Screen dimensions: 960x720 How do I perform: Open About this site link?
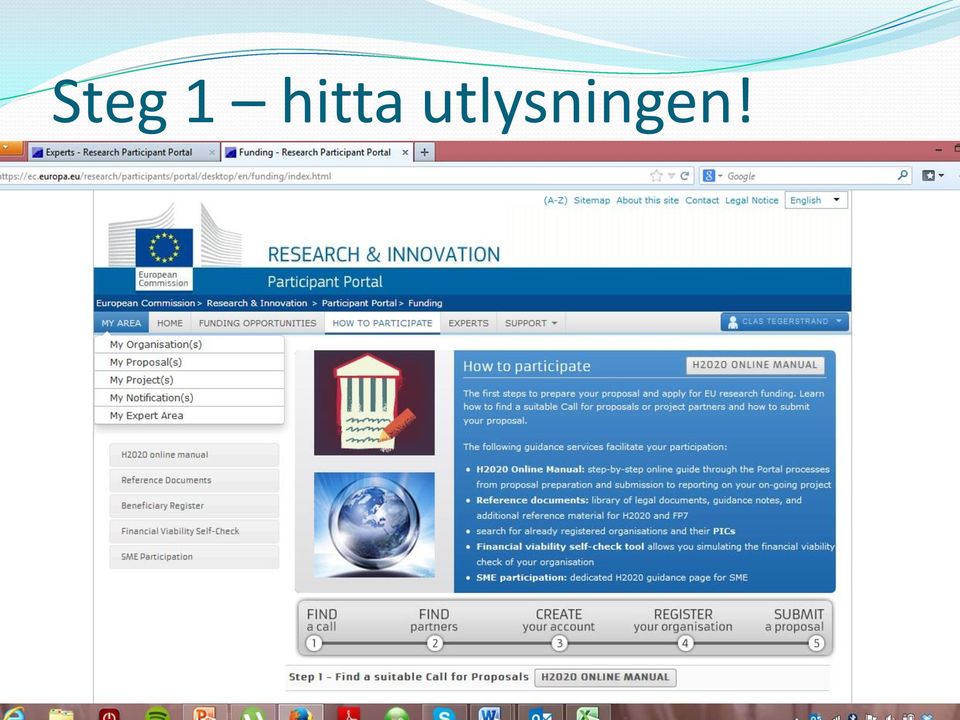click(648, 200)
